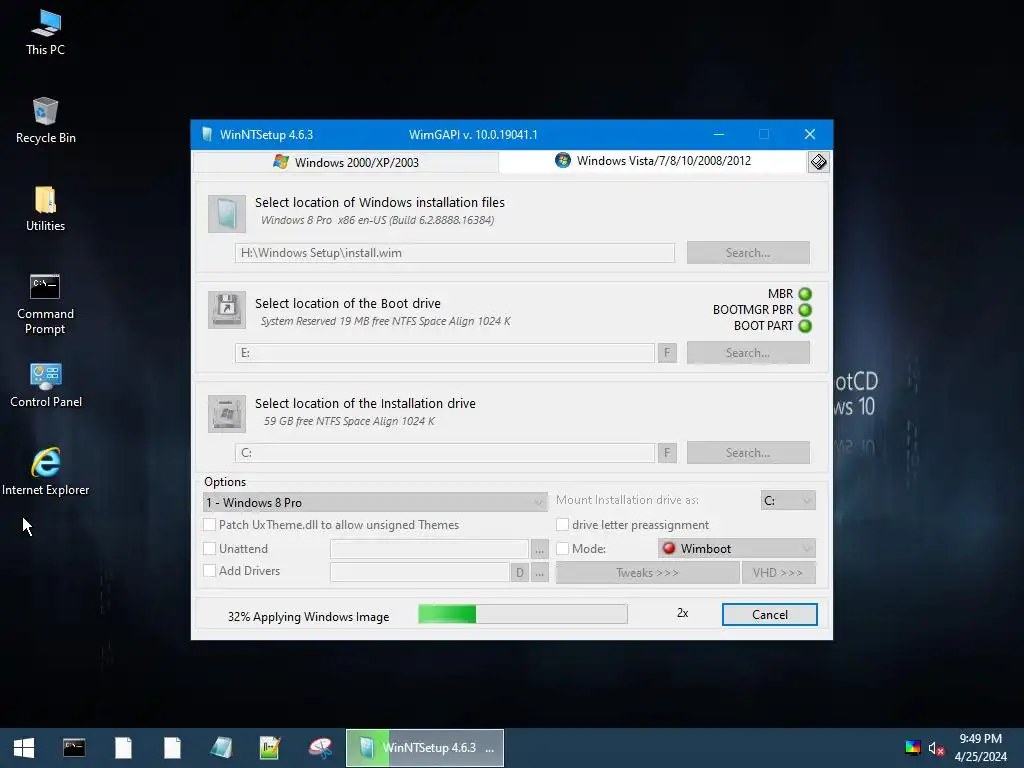The height and width of the screenshot is (768, 1024).
Task: Click the display color tray icon
Action: [x=912, y=748]
